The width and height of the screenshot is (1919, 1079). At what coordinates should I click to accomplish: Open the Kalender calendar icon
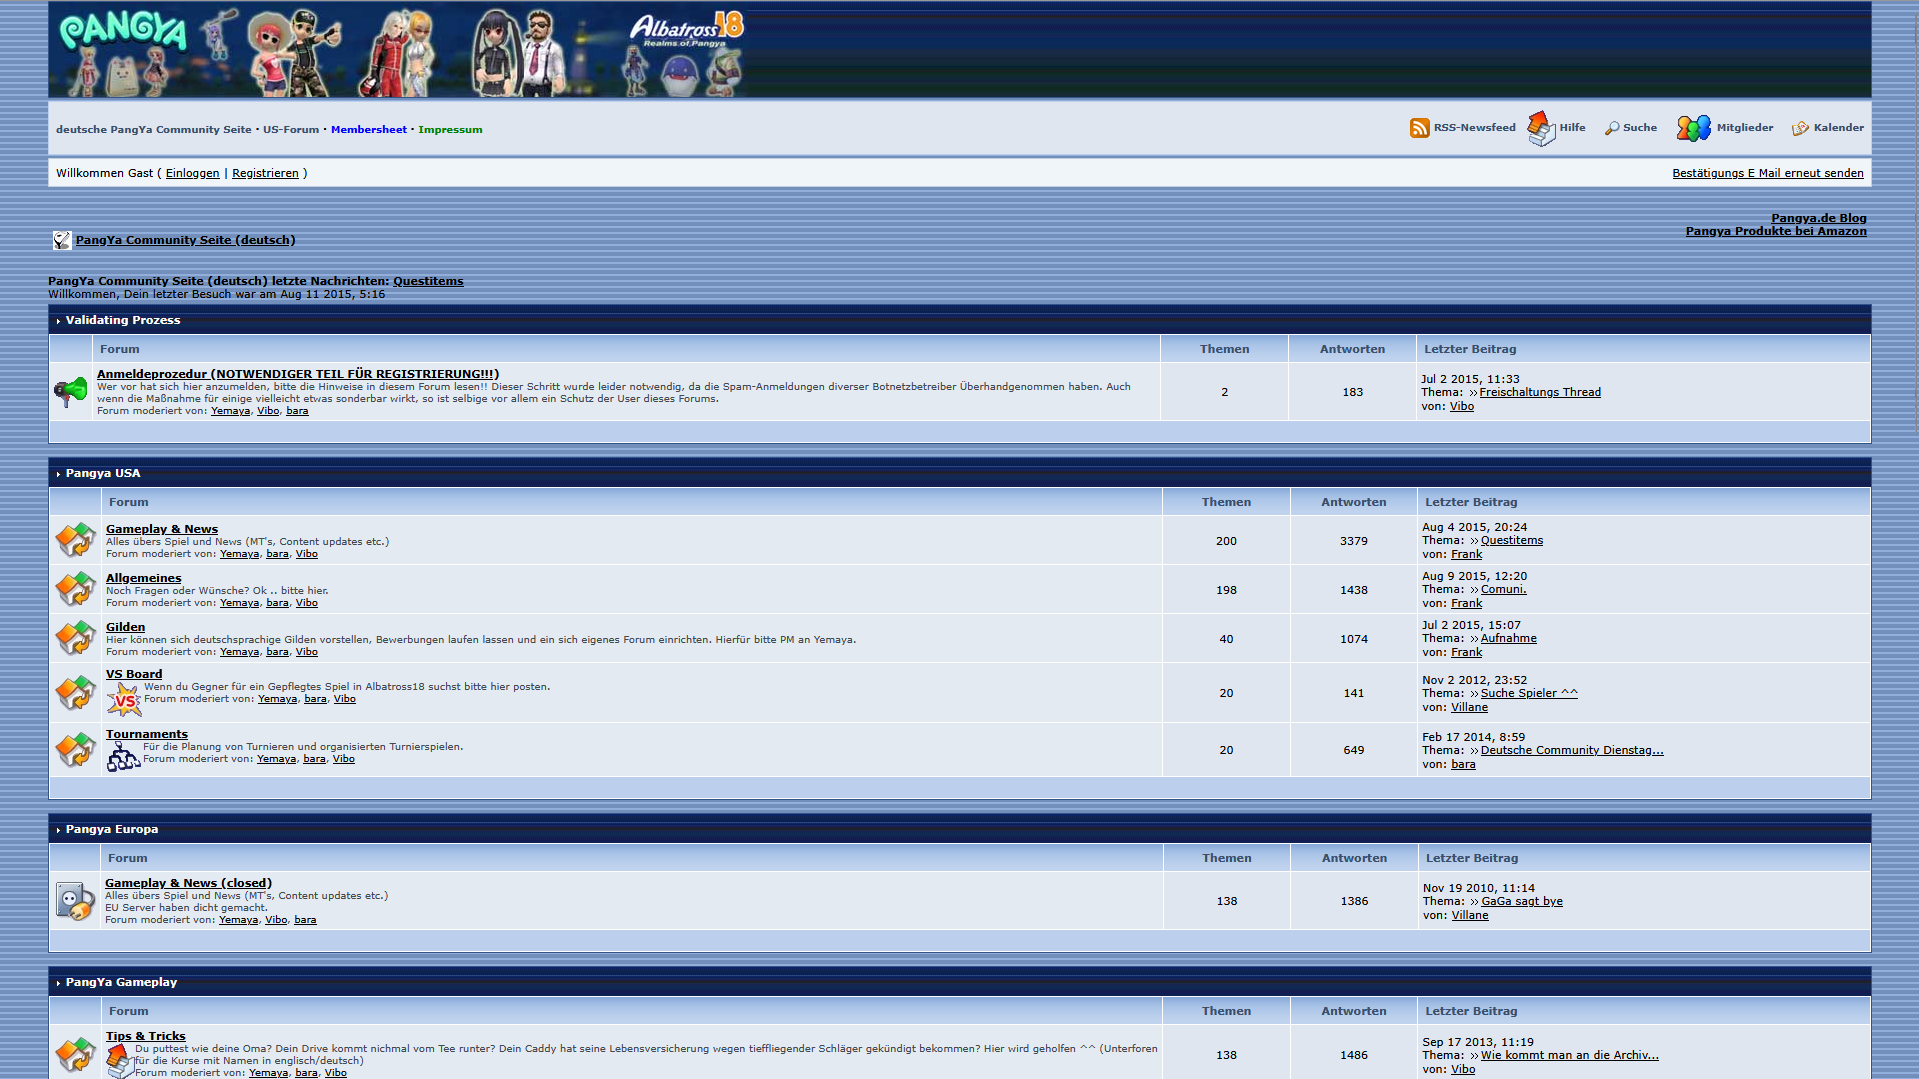tap(1800, 128)
